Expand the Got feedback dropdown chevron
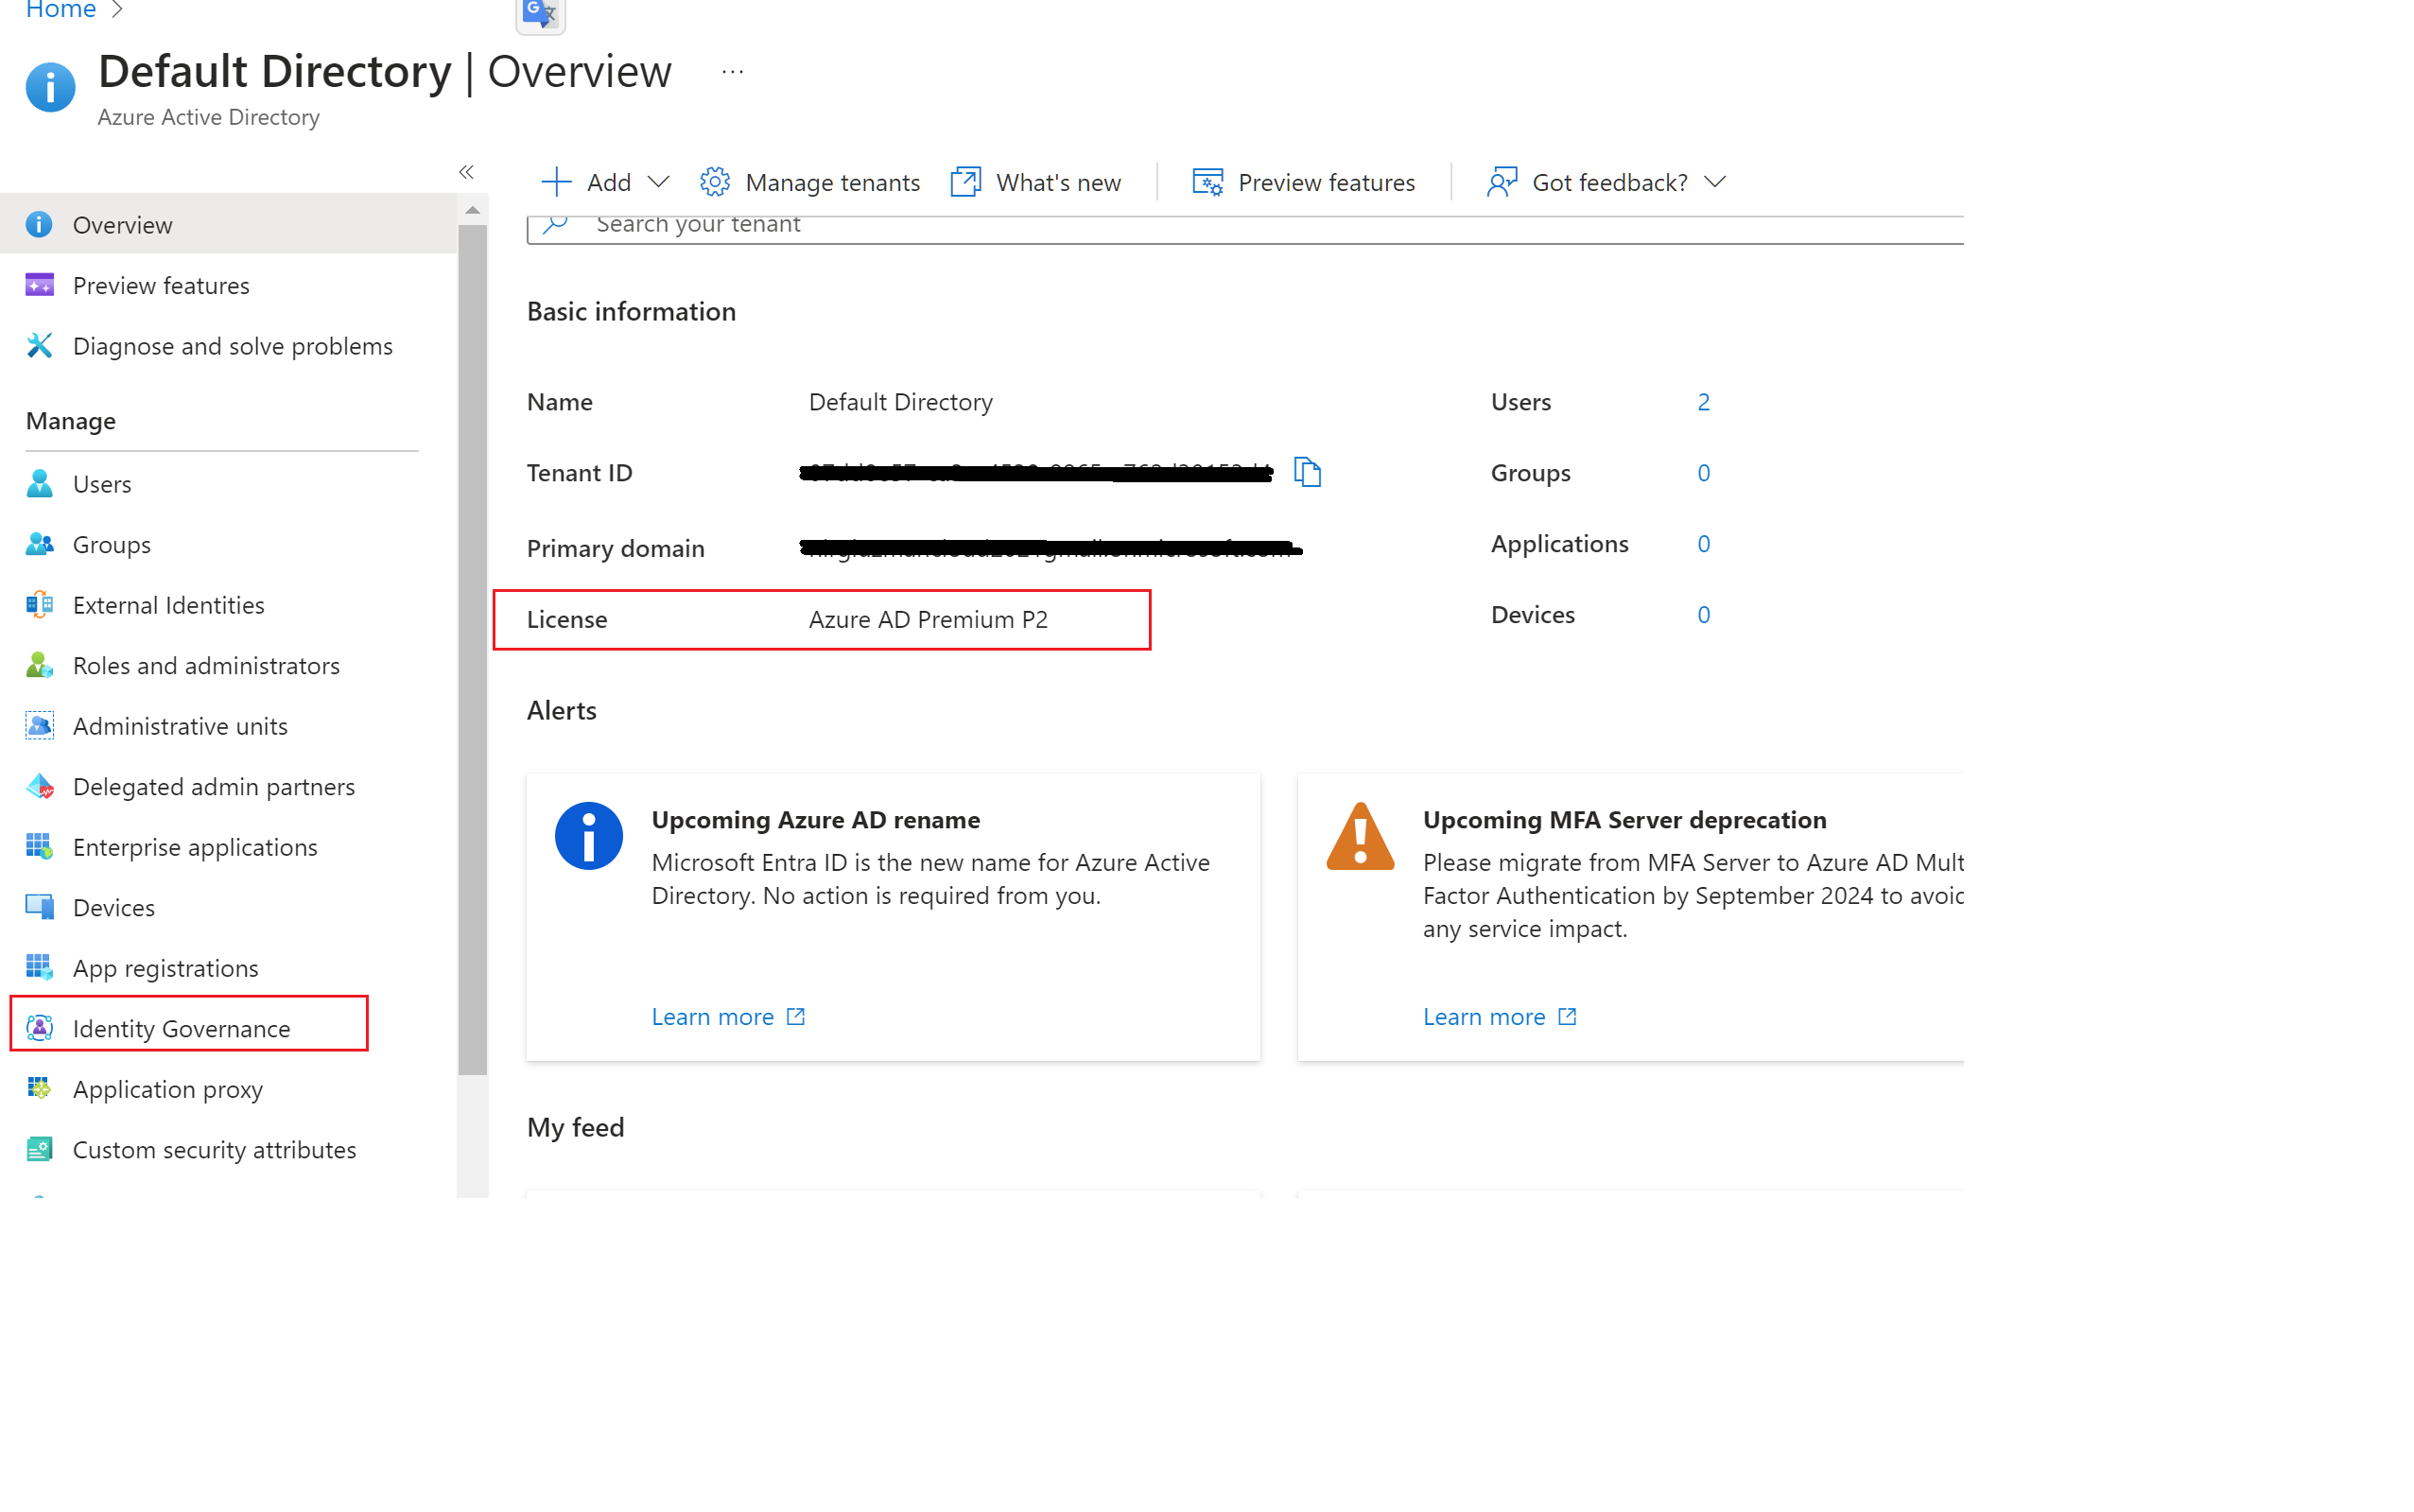 pos(1715,182)
